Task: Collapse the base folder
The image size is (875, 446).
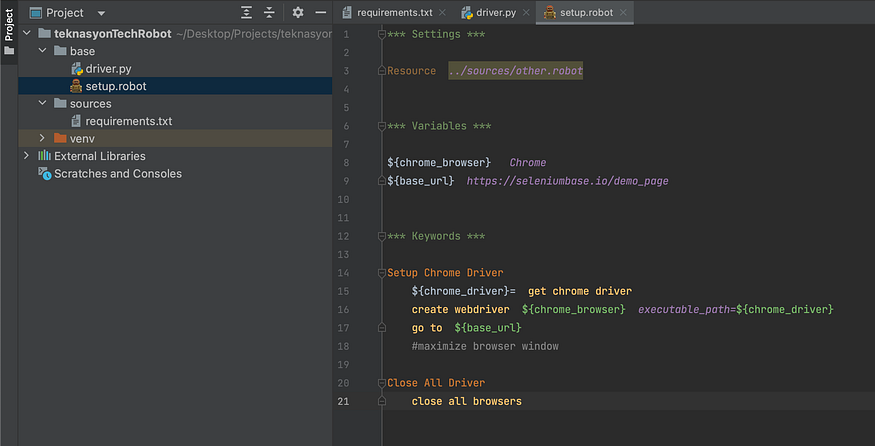Action: (42, 51)
